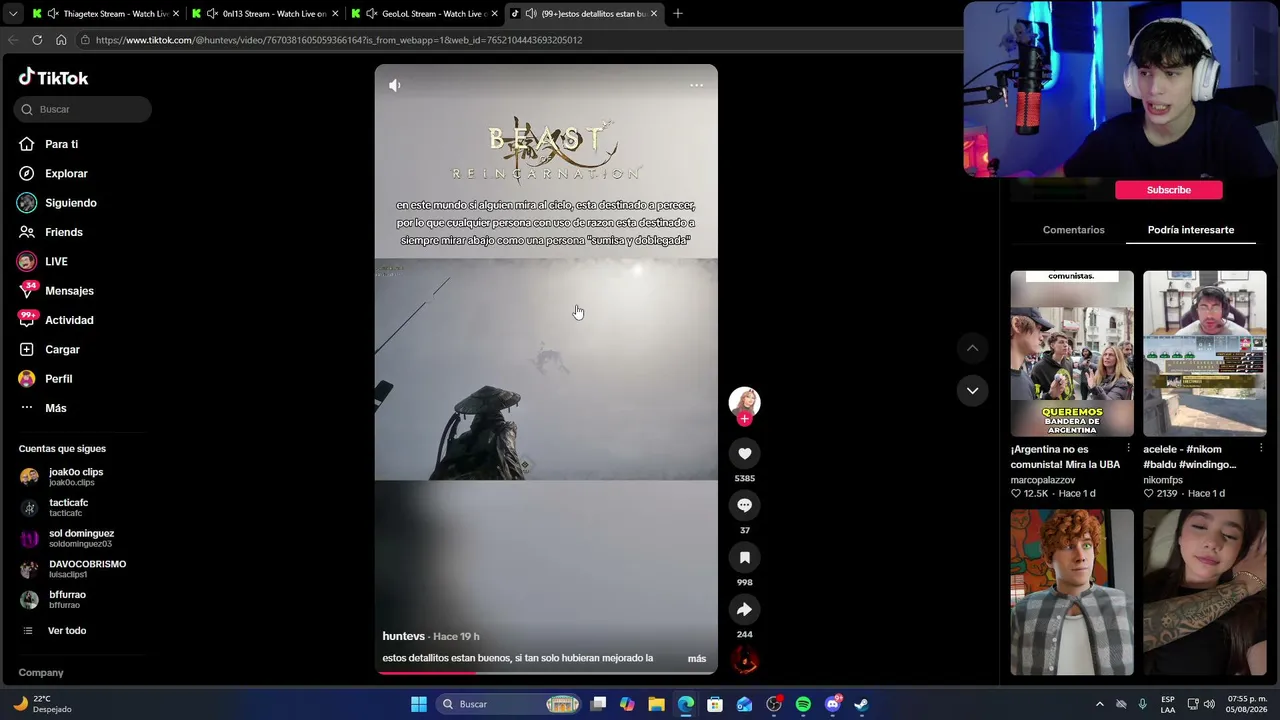This screenshot has width=1280, height=720.
Task: Open a new browser tab
Action: coord(678,14)
